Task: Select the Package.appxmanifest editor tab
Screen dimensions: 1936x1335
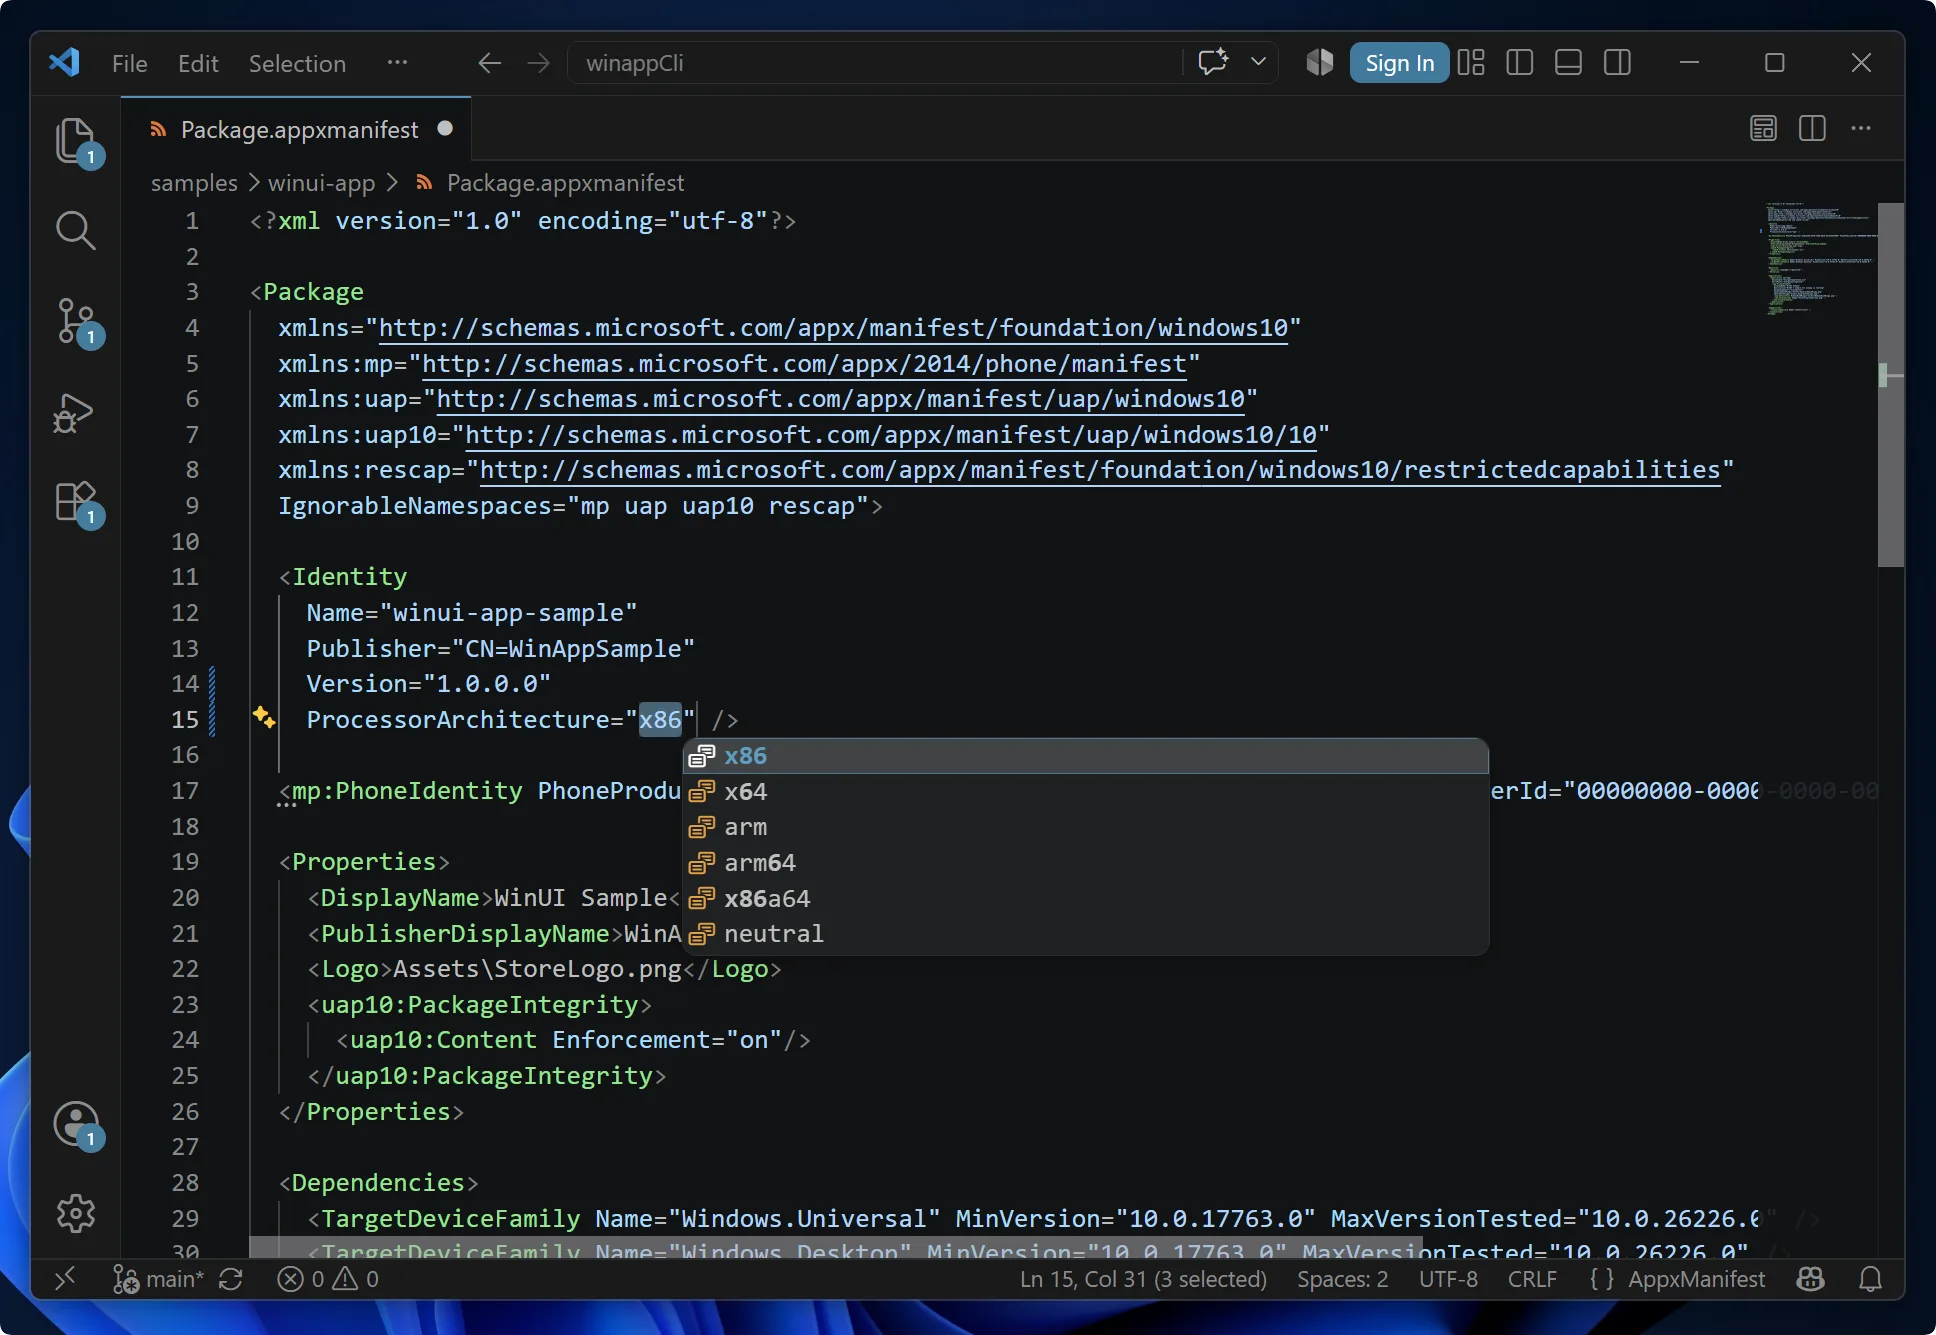Action: pyautogui.click(x=298, y=129)
